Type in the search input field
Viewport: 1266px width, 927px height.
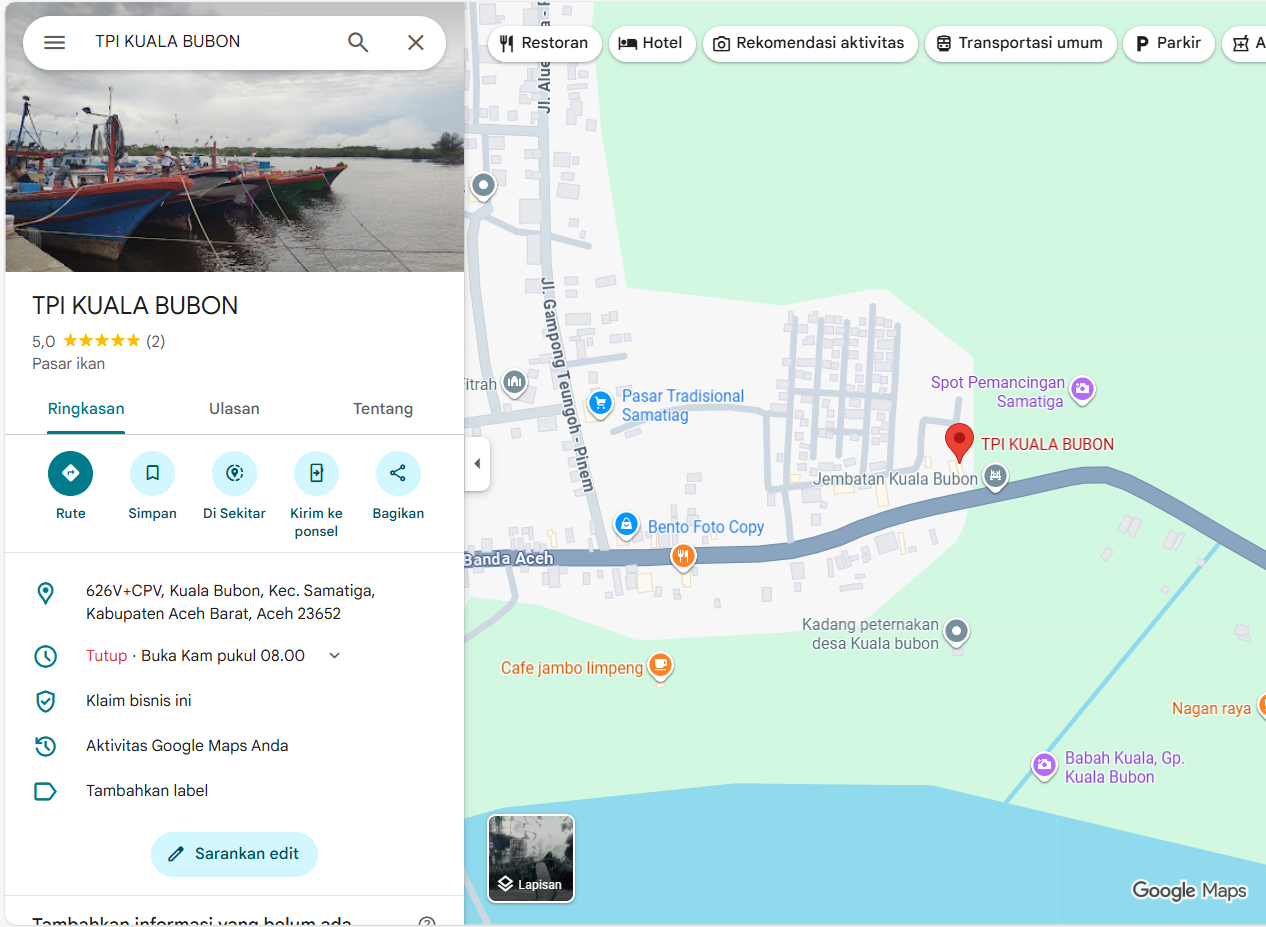210,42
